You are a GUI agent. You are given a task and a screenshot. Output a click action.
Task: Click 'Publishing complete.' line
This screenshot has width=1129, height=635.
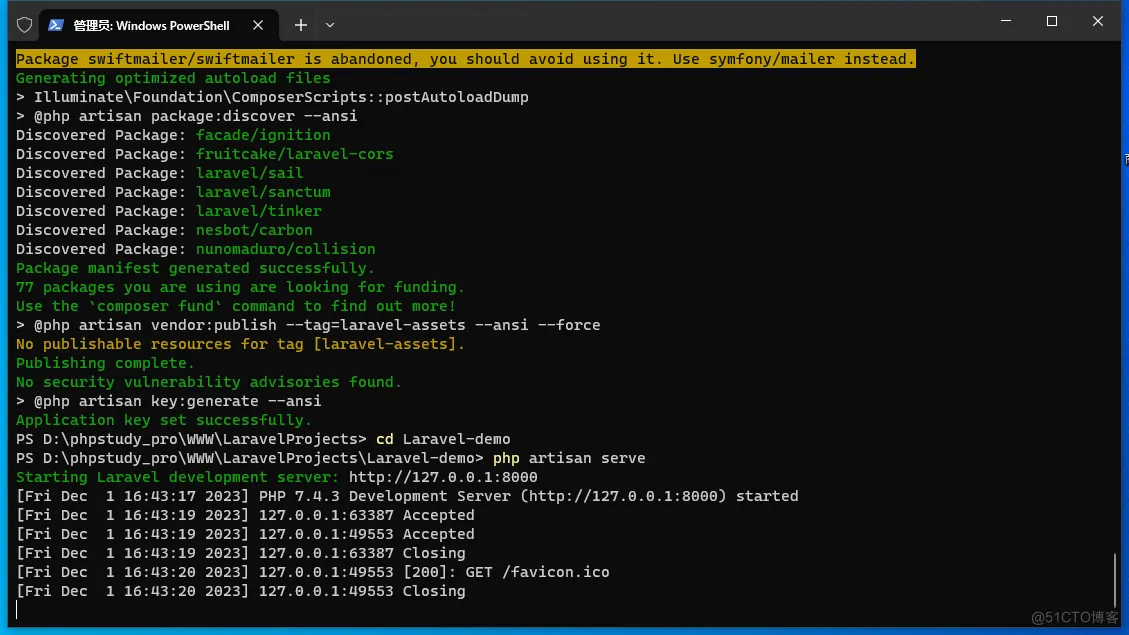pos(105,363)
